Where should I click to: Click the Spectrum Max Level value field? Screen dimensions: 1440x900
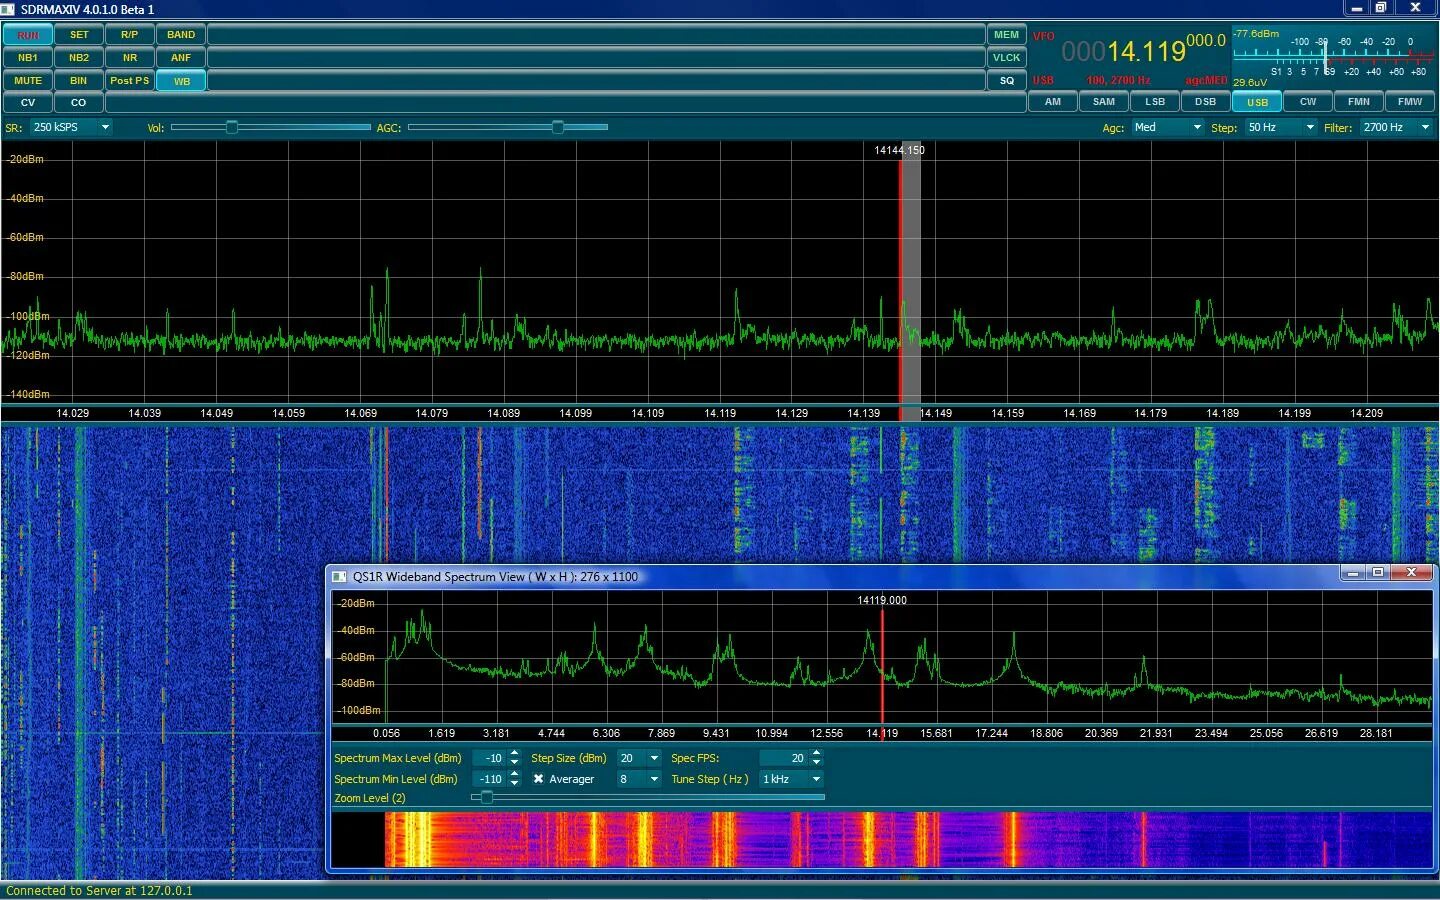pos(489,758)
